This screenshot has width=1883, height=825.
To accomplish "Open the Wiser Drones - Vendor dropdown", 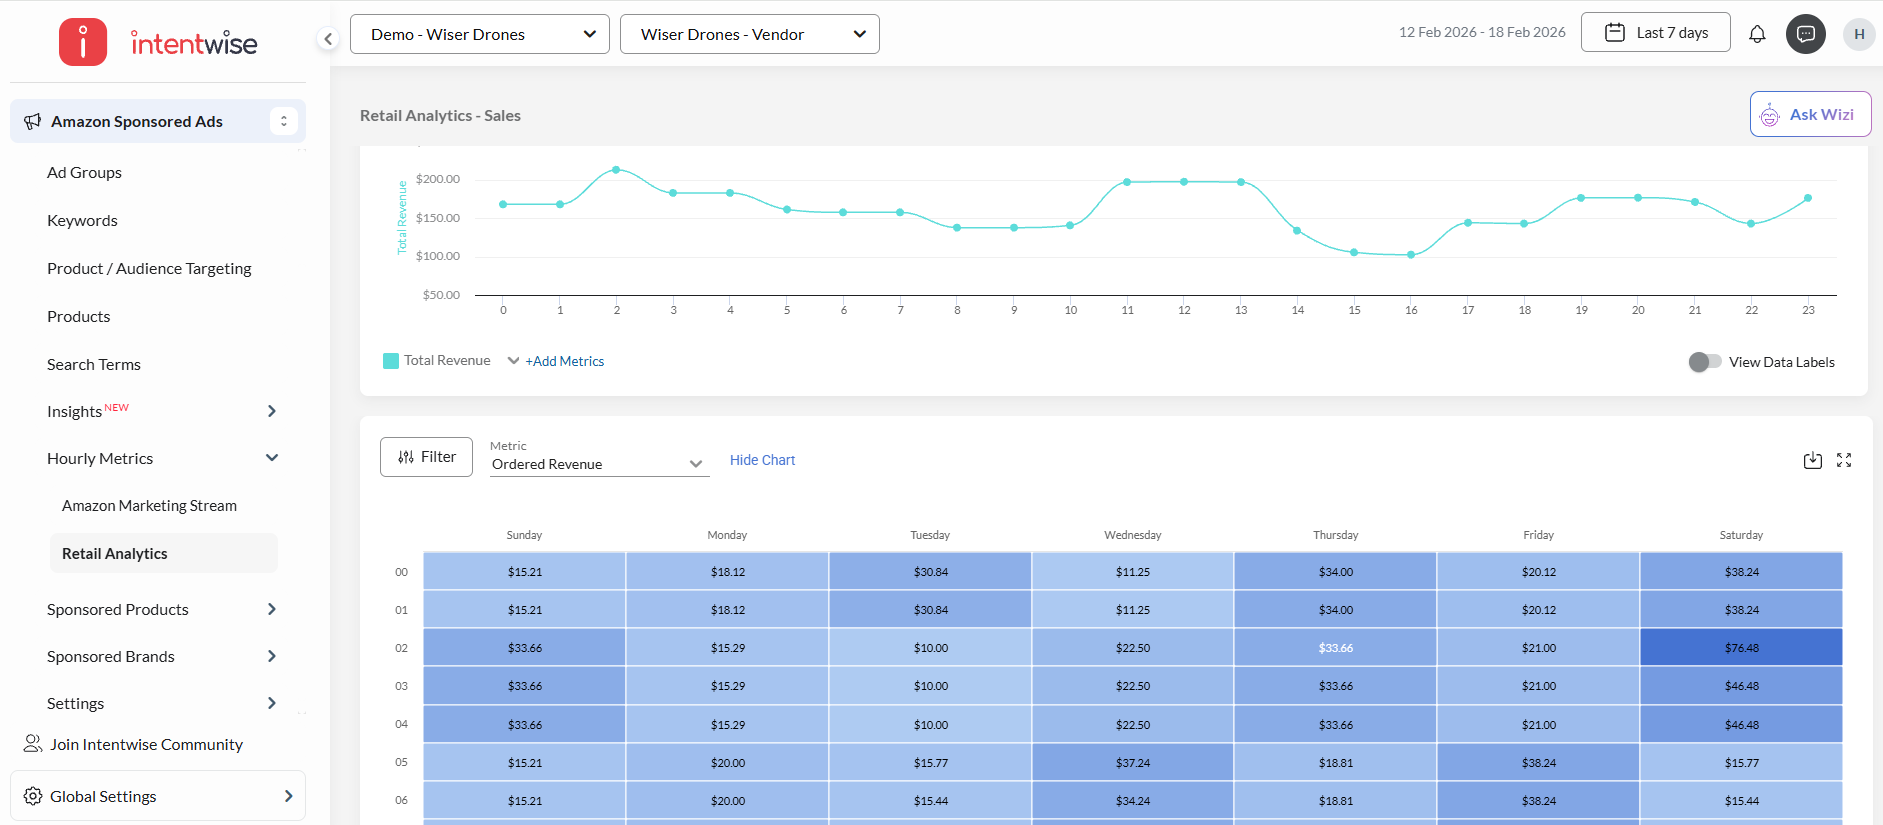I will point(749,34).
